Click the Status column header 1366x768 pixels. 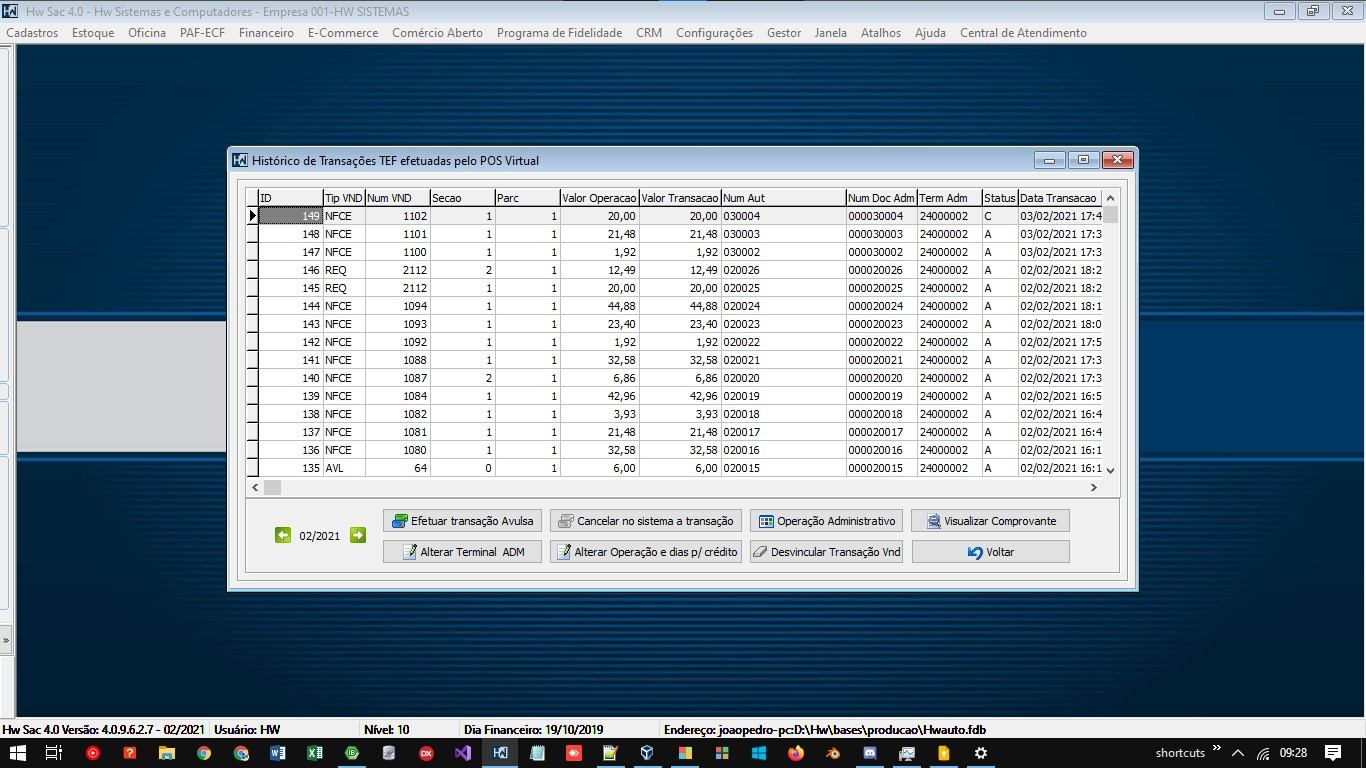click(999, 198)
